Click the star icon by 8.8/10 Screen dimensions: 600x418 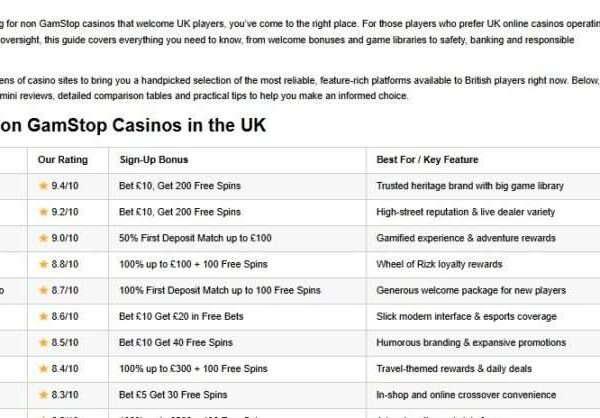coord(43,264)
